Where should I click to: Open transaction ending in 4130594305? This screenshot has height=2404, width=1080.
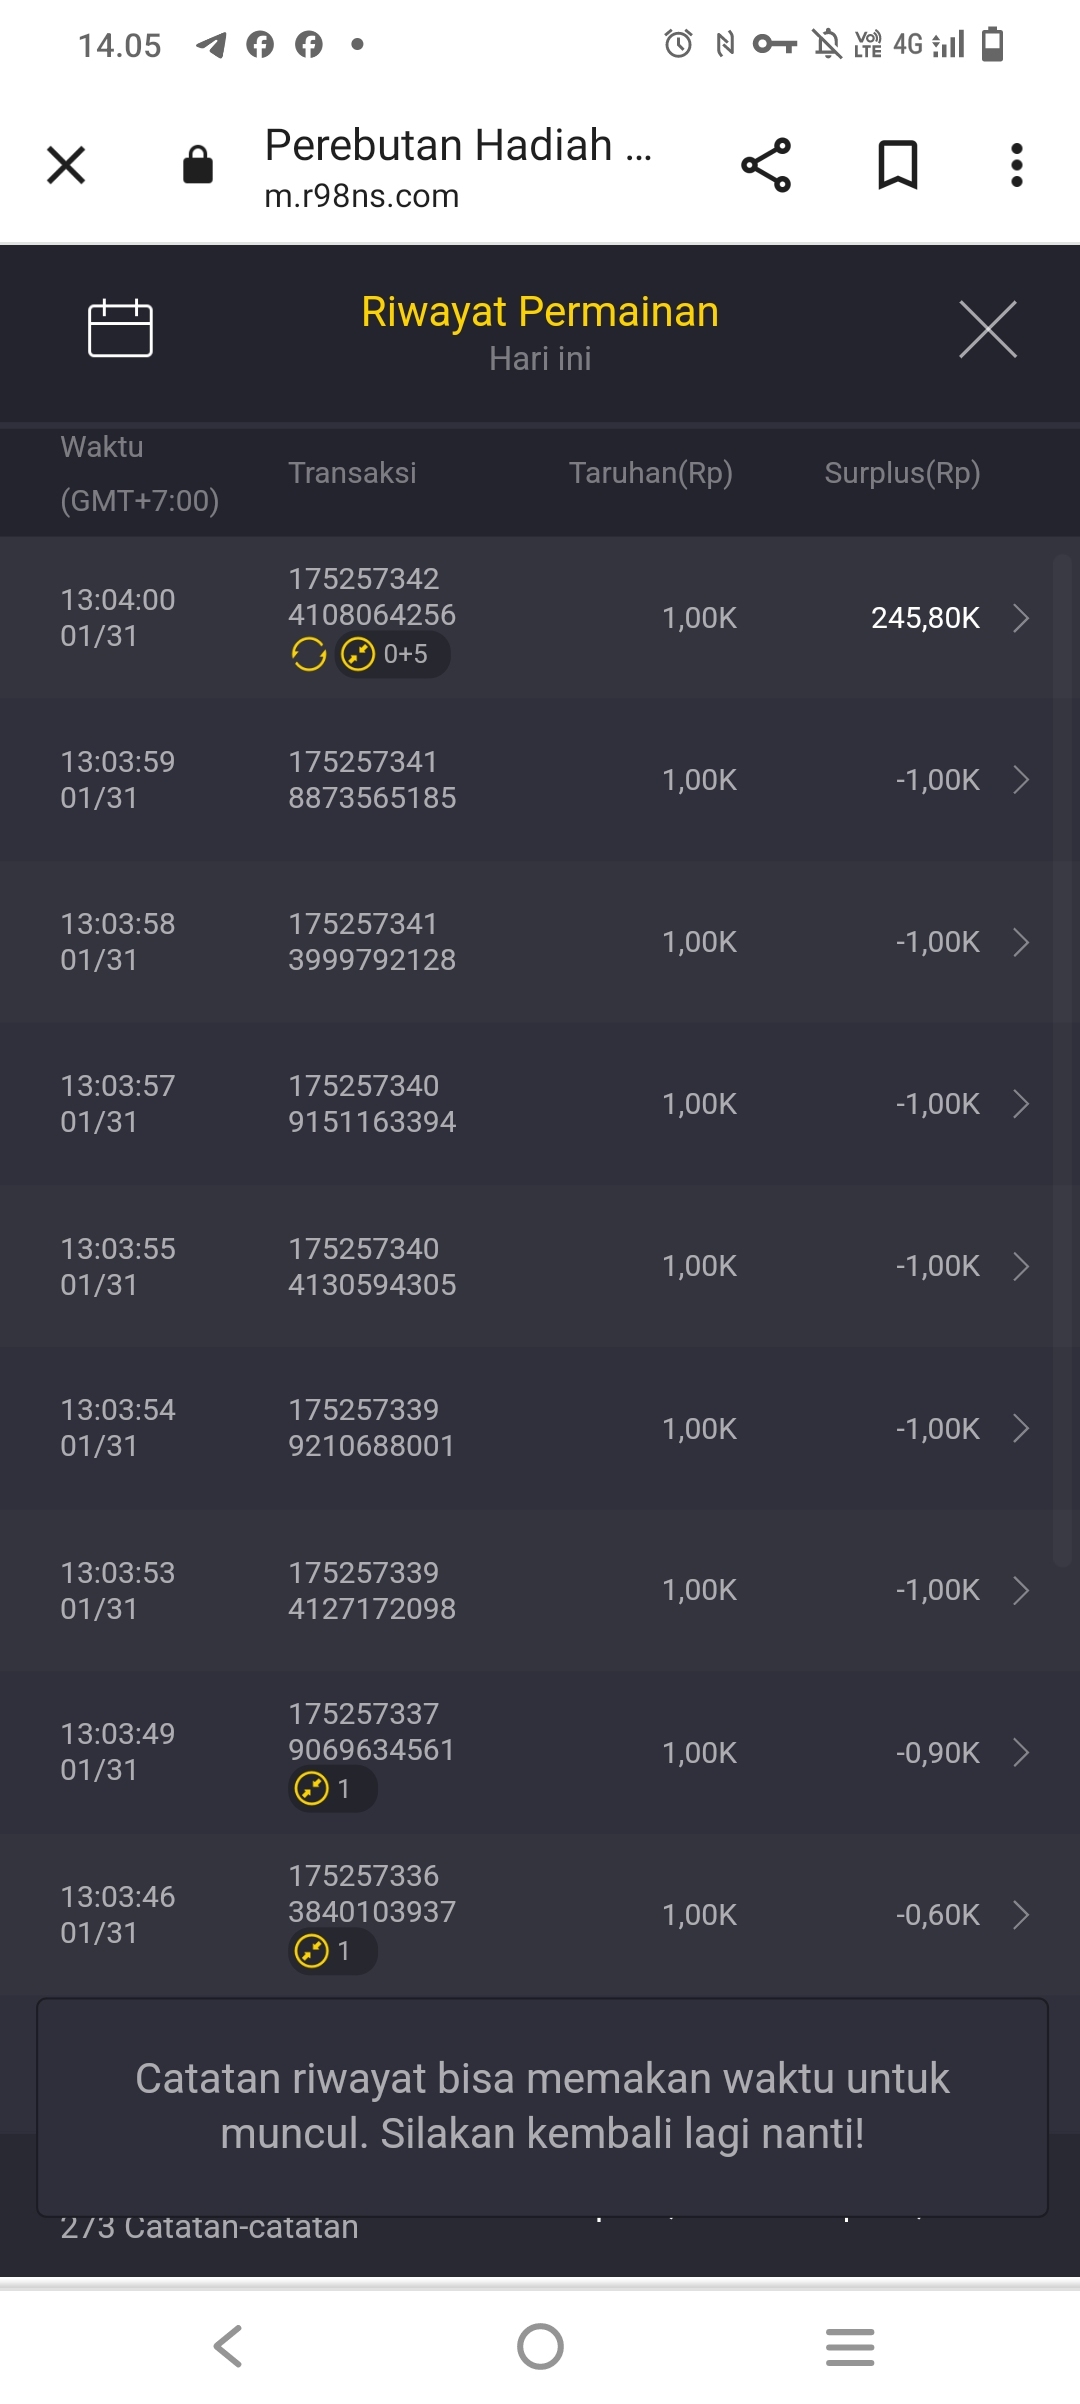[1020, 1266]
